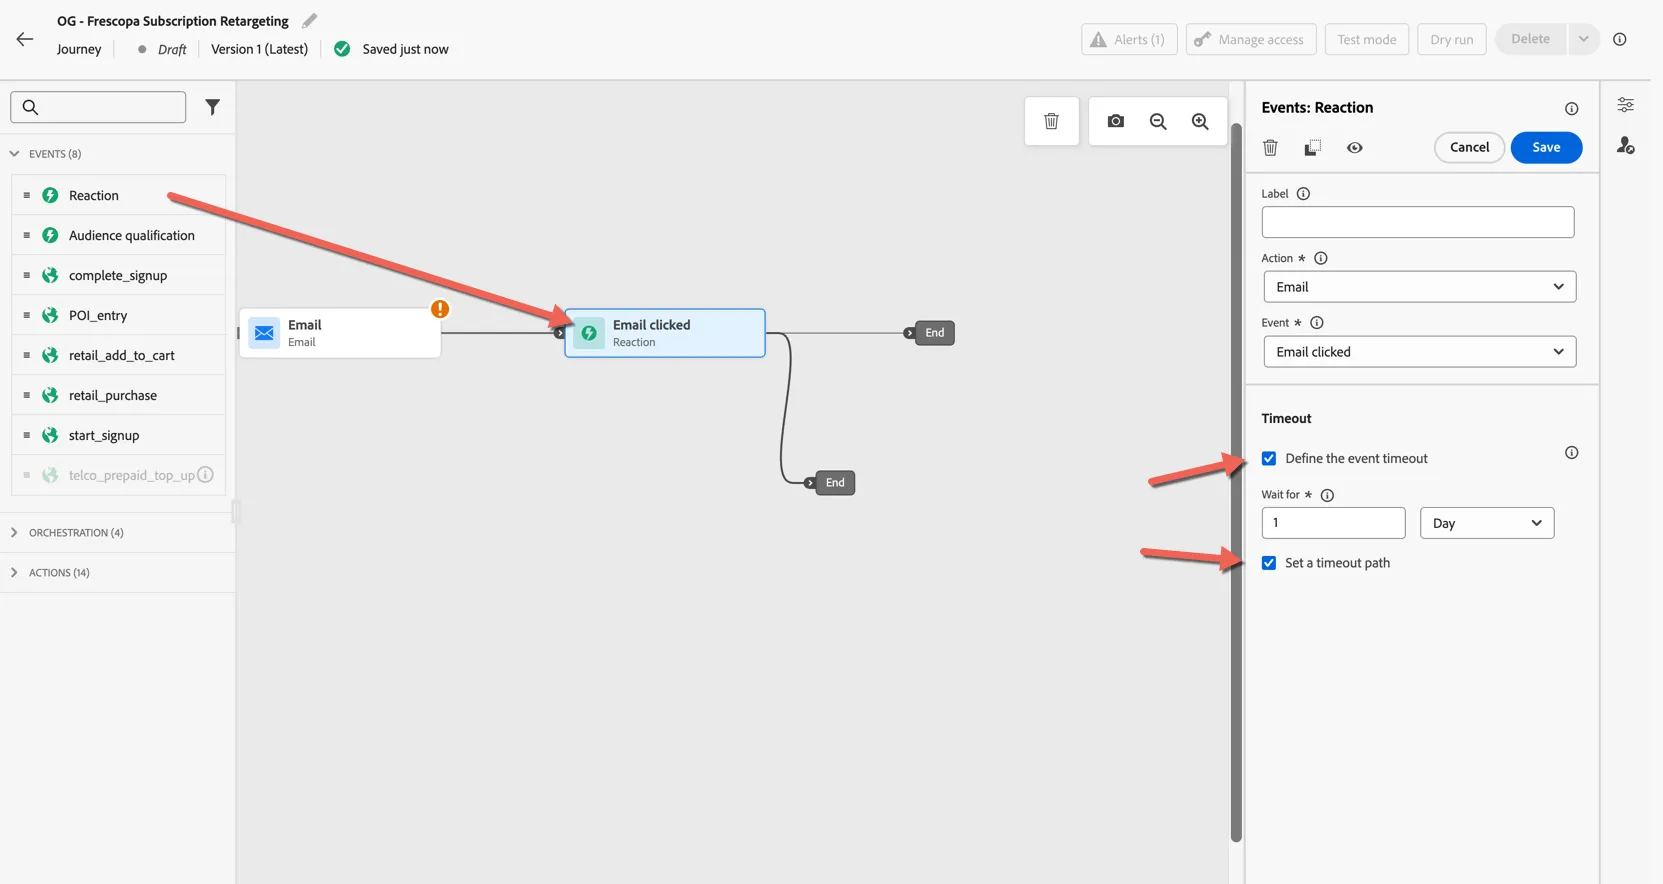This screenshot has height=884, width=1663.
Task: Select the Reaction event in palette
Action: point(119,195)
